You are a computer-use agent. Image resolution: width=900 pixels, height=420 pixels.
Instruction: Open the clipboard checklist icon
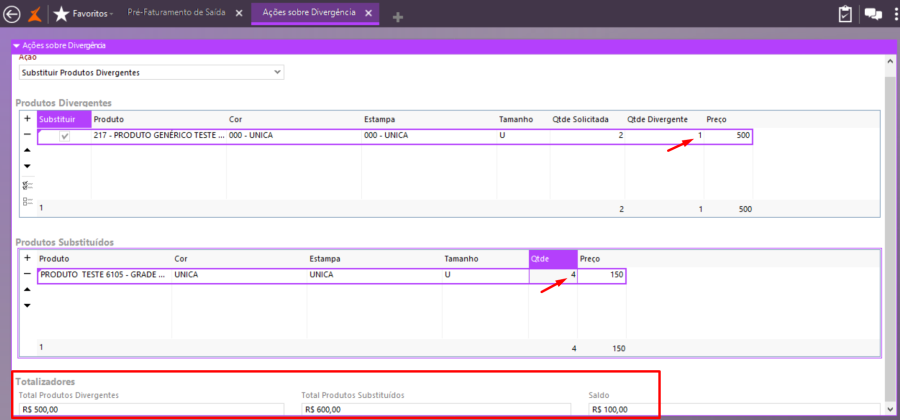[845, 14]
